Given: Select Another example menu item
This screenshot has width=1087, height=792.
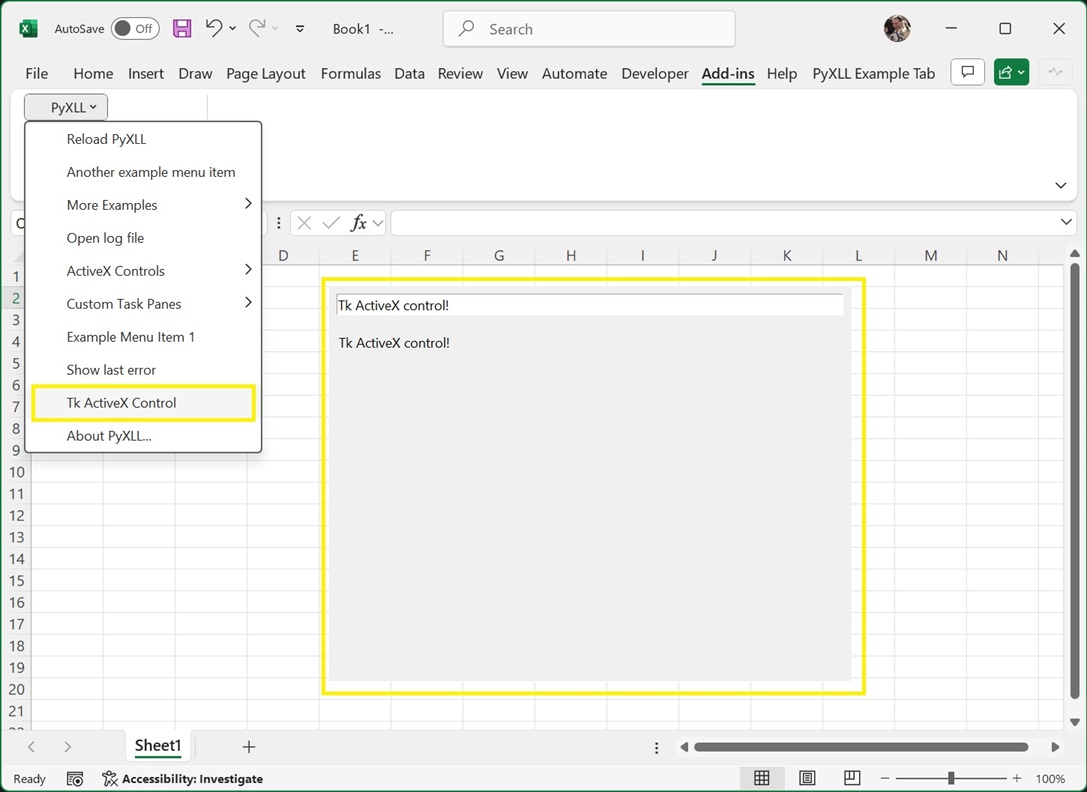Looking at the screenshot, I should pos(143,172).
